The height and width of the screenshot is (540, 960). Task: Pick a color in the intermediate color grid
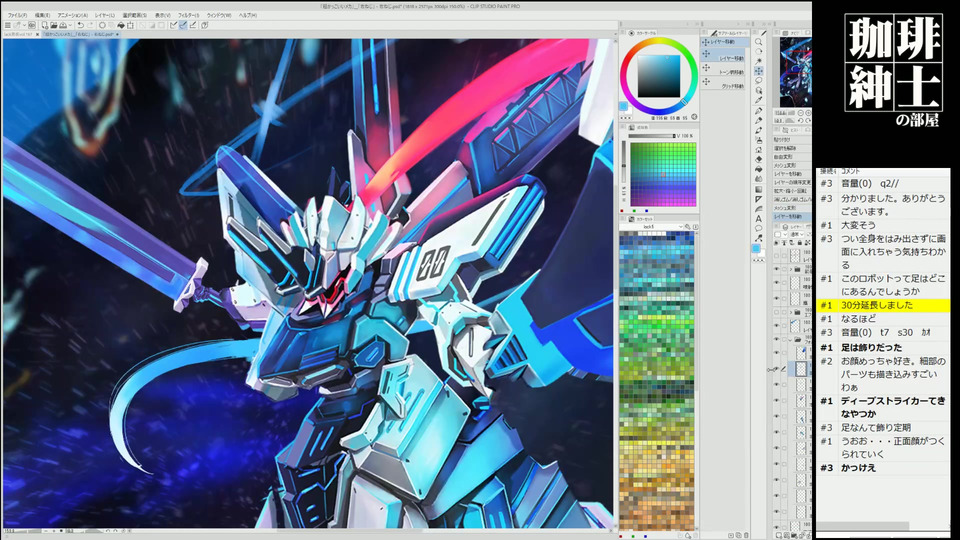point(663,174)
